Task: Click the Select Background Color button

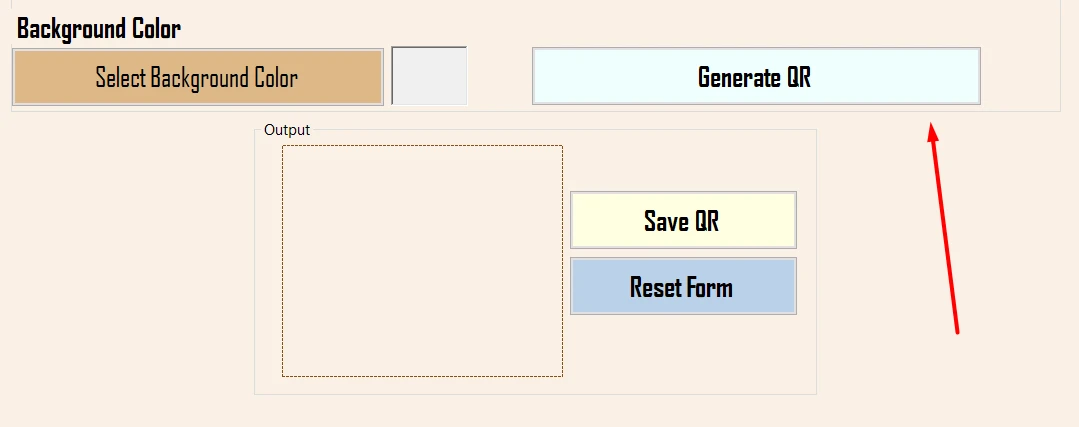Action: coord(197,77)
